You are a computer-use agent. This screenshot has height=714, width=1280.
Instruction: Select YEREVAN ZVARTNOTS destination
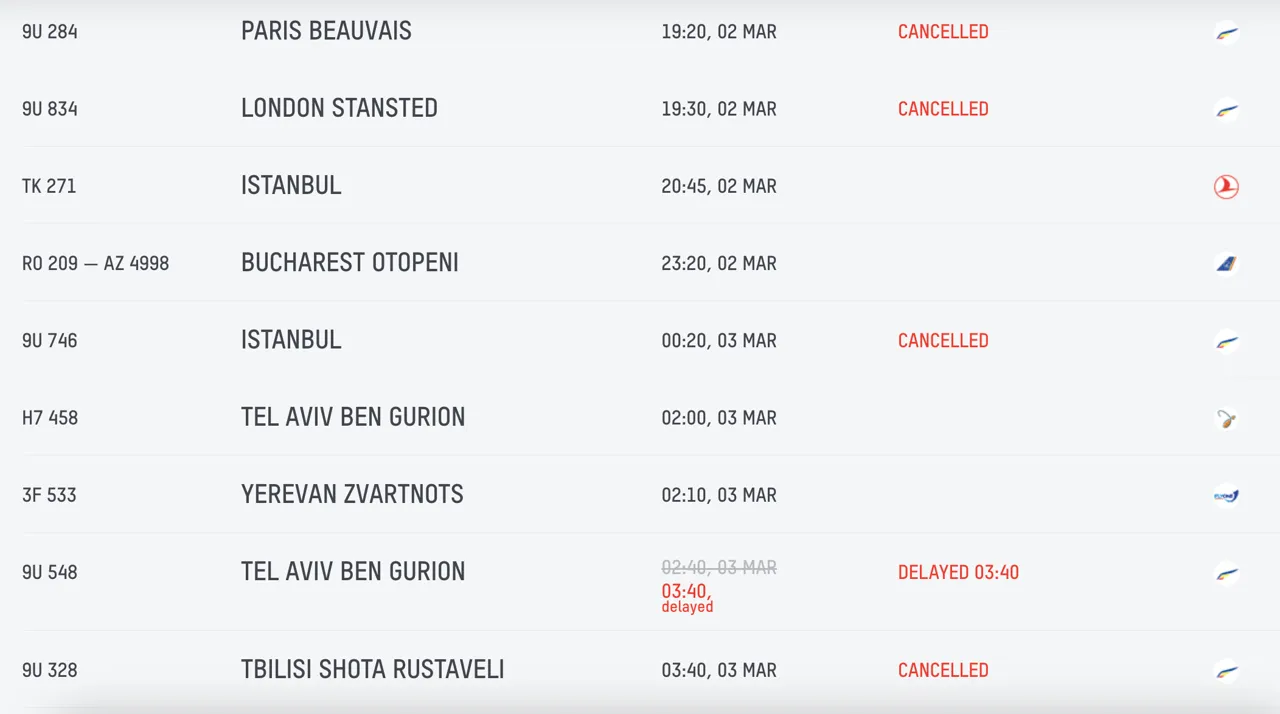[x=352, y=495]
